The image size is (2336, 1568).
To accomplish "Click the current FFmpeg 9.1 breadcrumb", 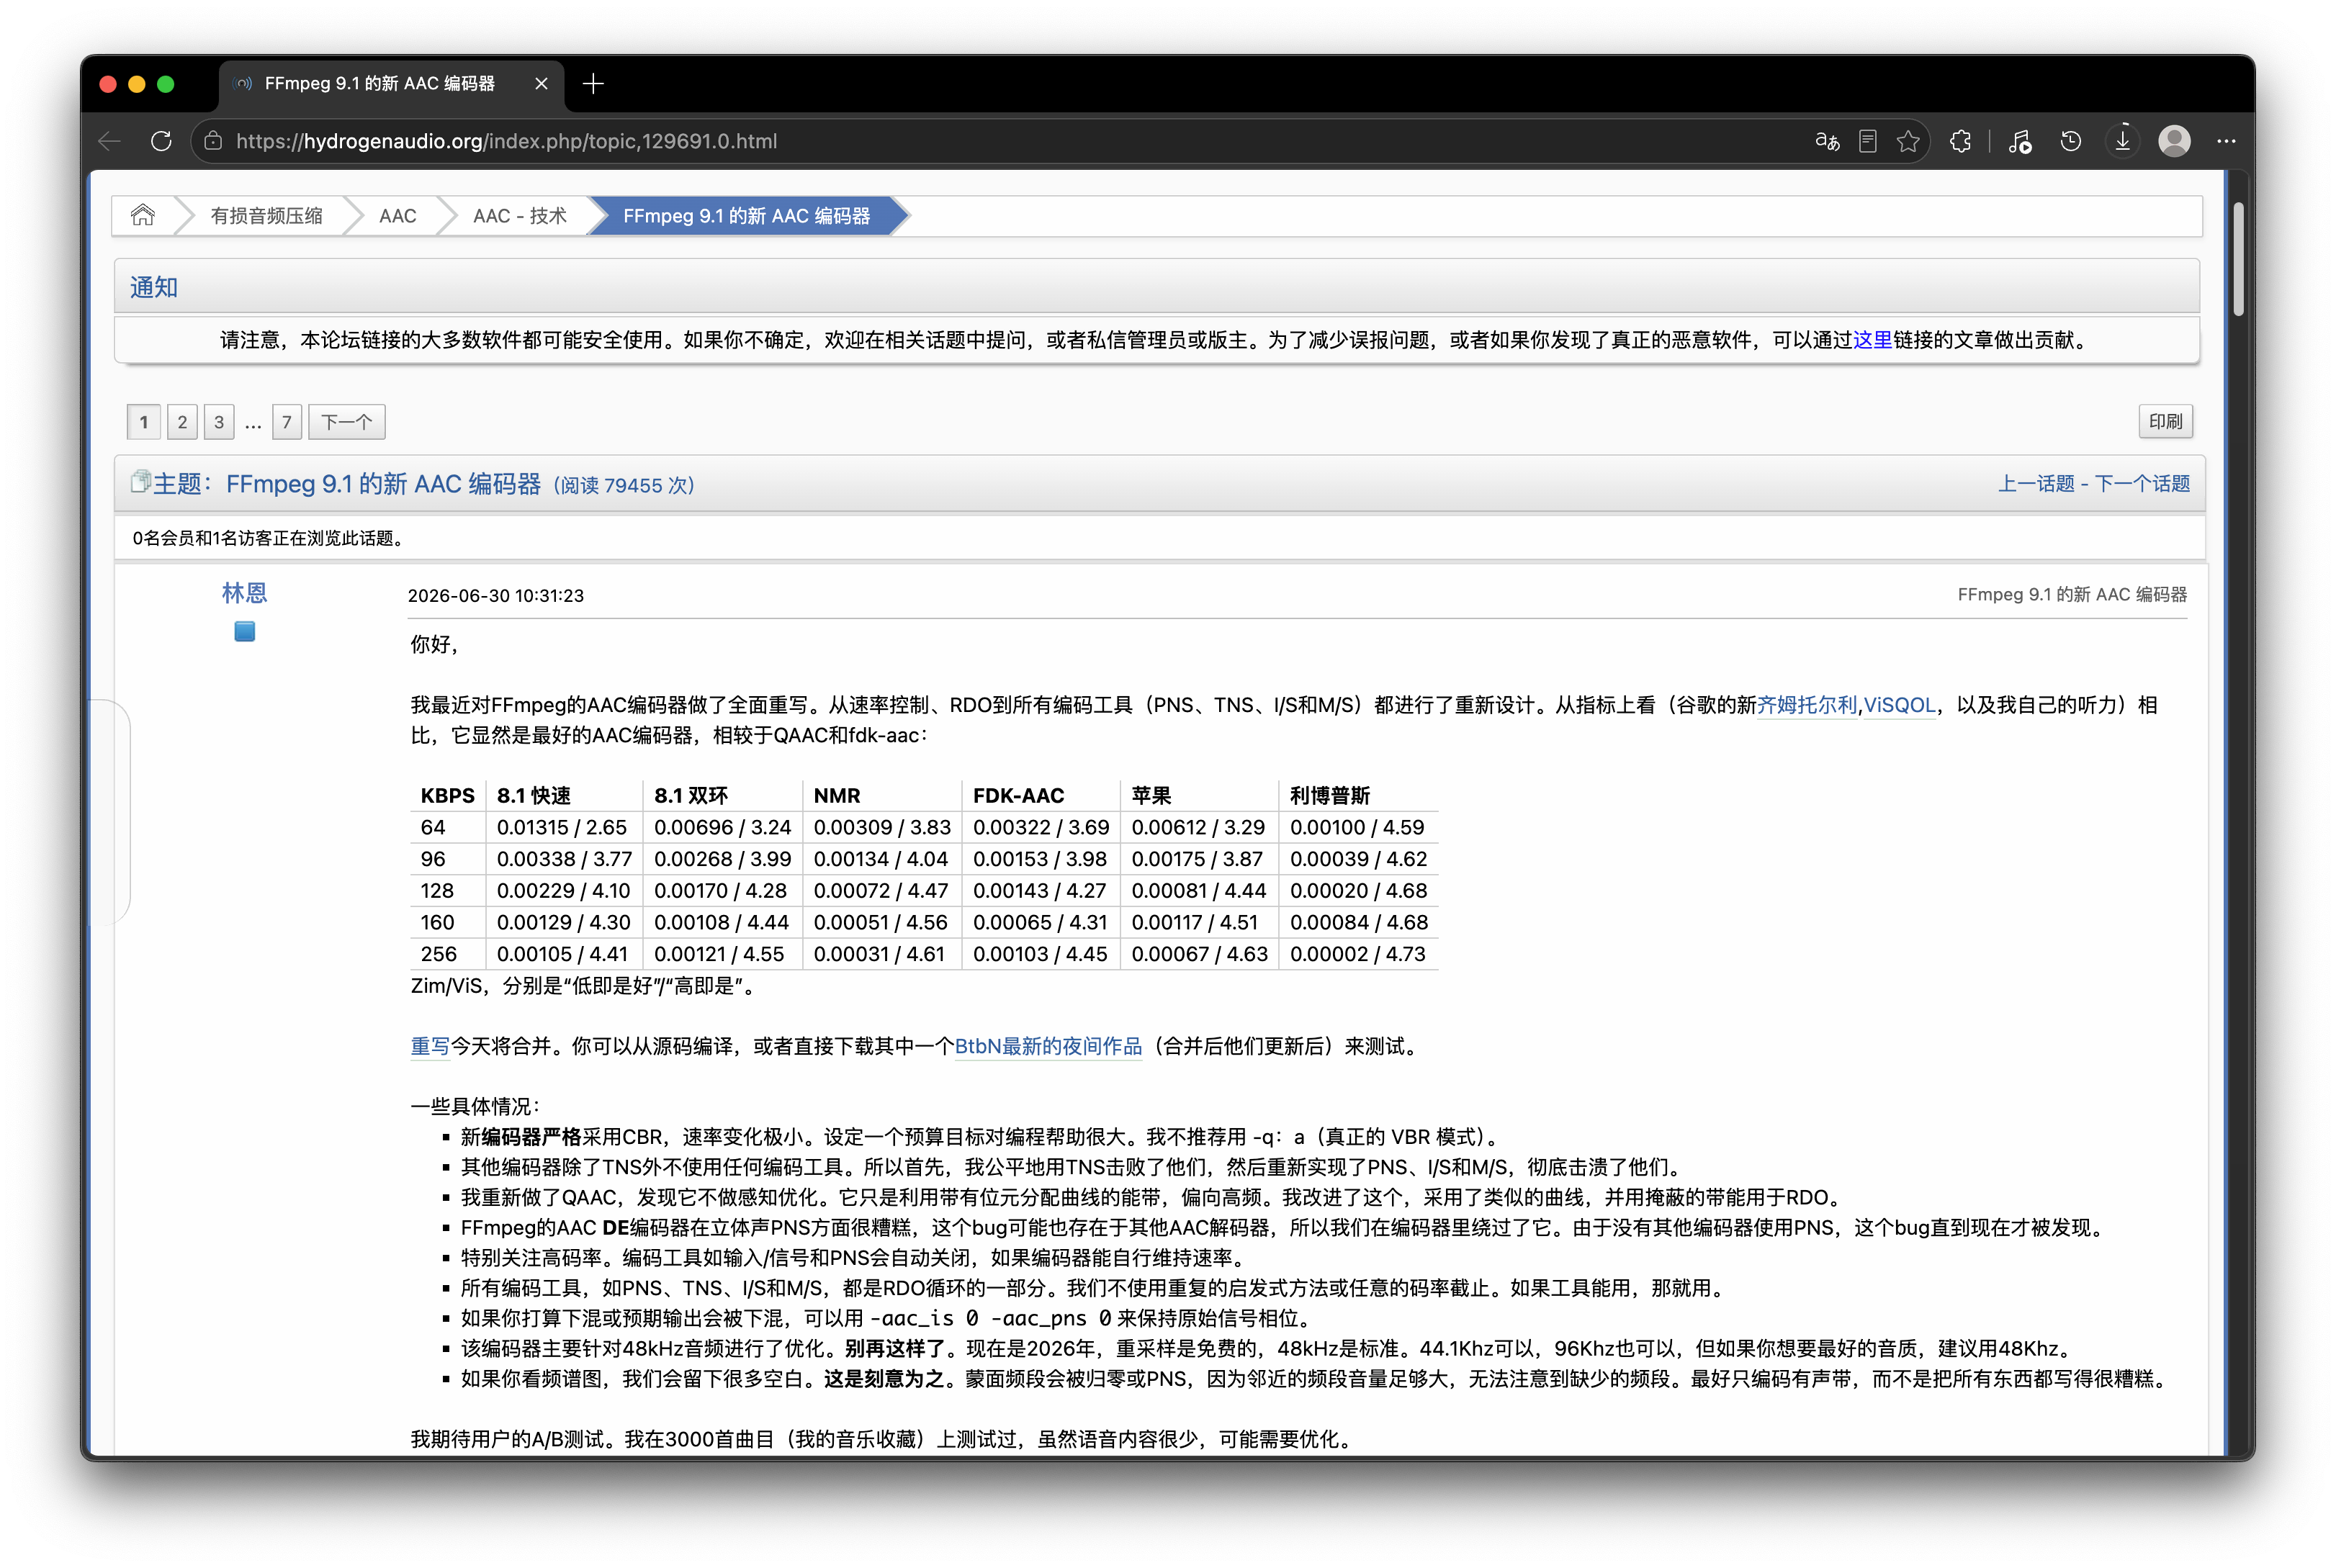I will [x=746, y=216].
